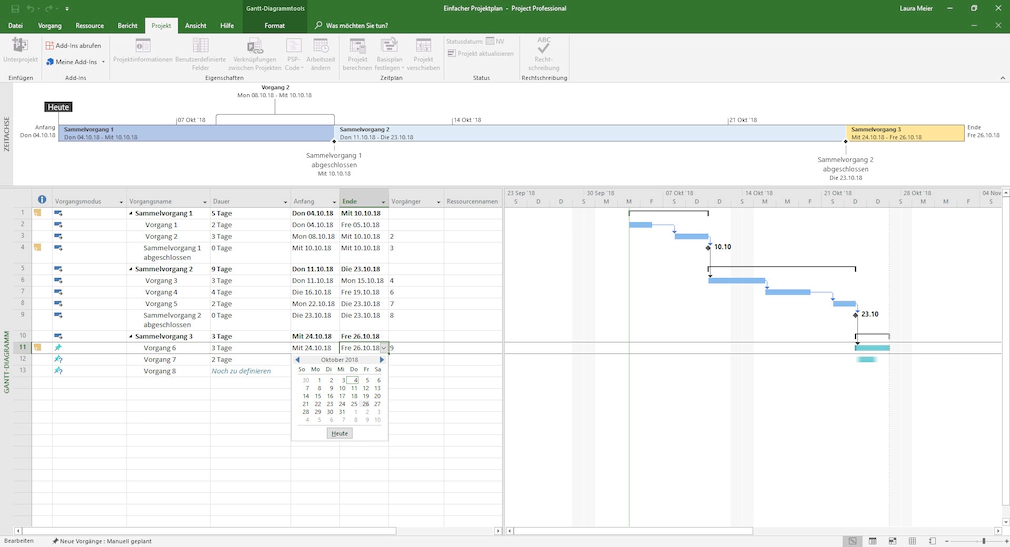This screenshot has height=547, width=1010.
Task: Switch to Ansicht ribbon tab
Action: click(196, 26)
